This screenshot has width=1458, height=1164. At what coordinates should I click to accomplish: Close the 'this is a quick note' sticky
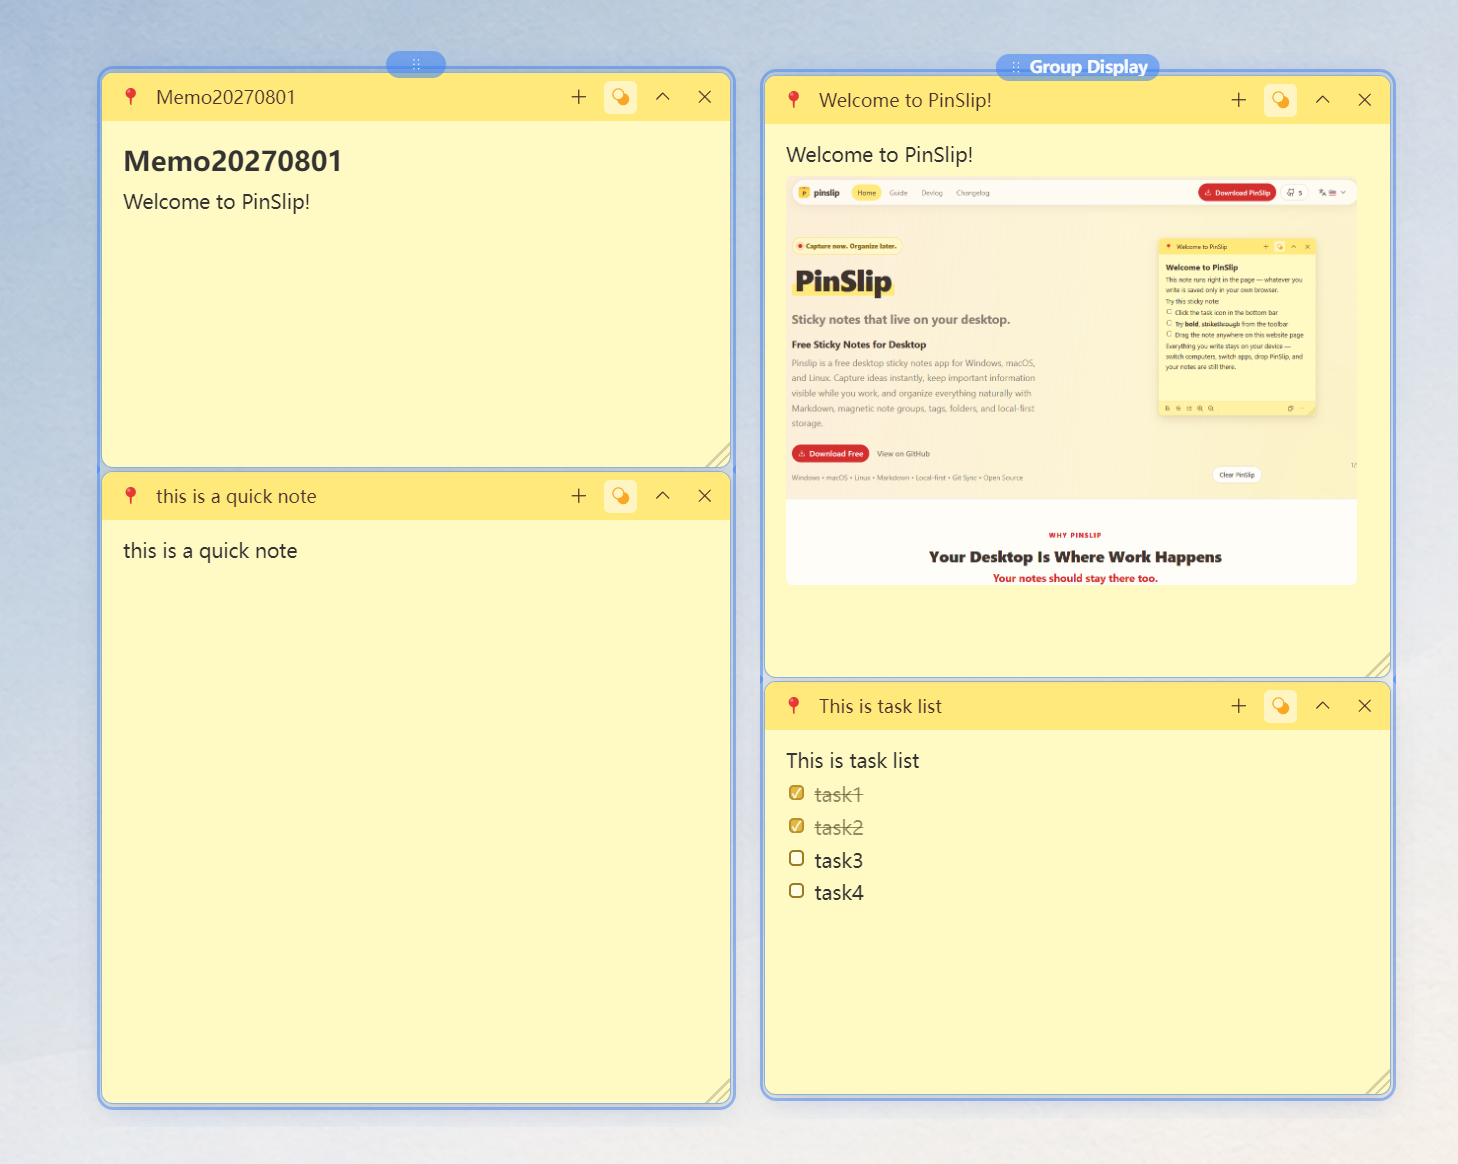(705, 496)
